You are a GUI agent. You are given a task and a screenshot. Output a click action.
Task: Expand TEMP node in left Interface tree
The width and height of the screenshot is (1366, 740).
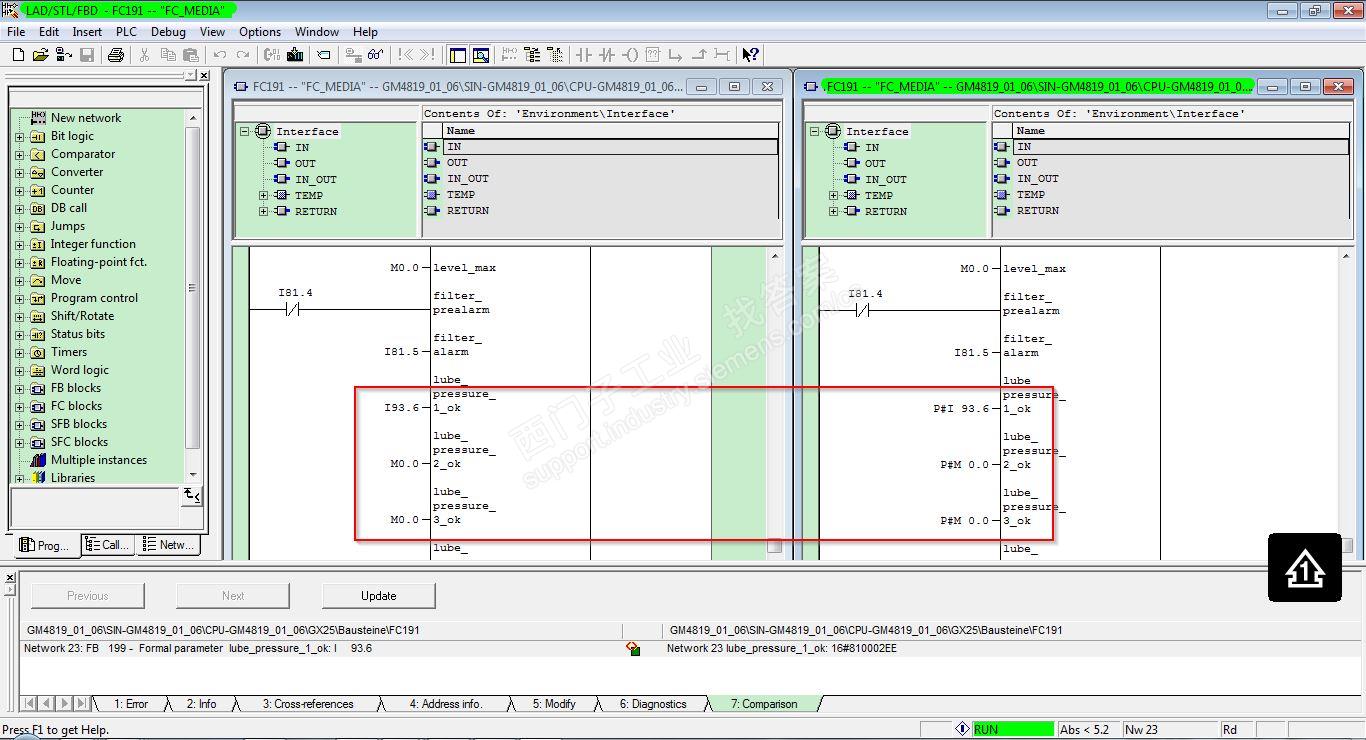coord(264,195)
